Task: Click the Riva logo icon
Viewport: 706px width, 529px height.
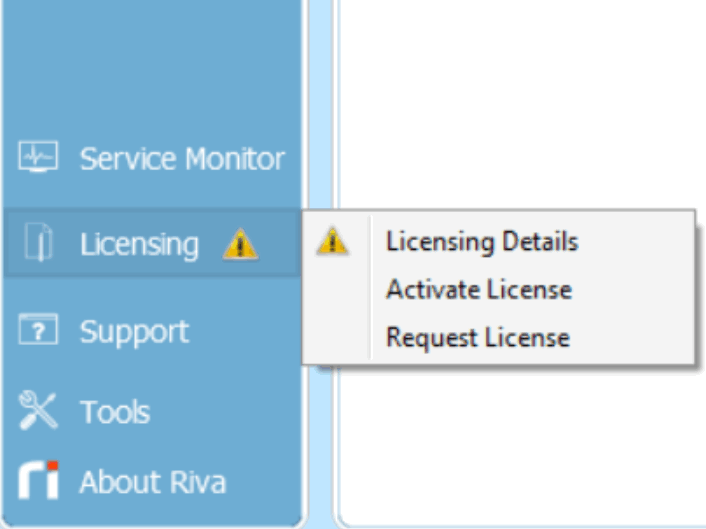Action: [38, 480]
